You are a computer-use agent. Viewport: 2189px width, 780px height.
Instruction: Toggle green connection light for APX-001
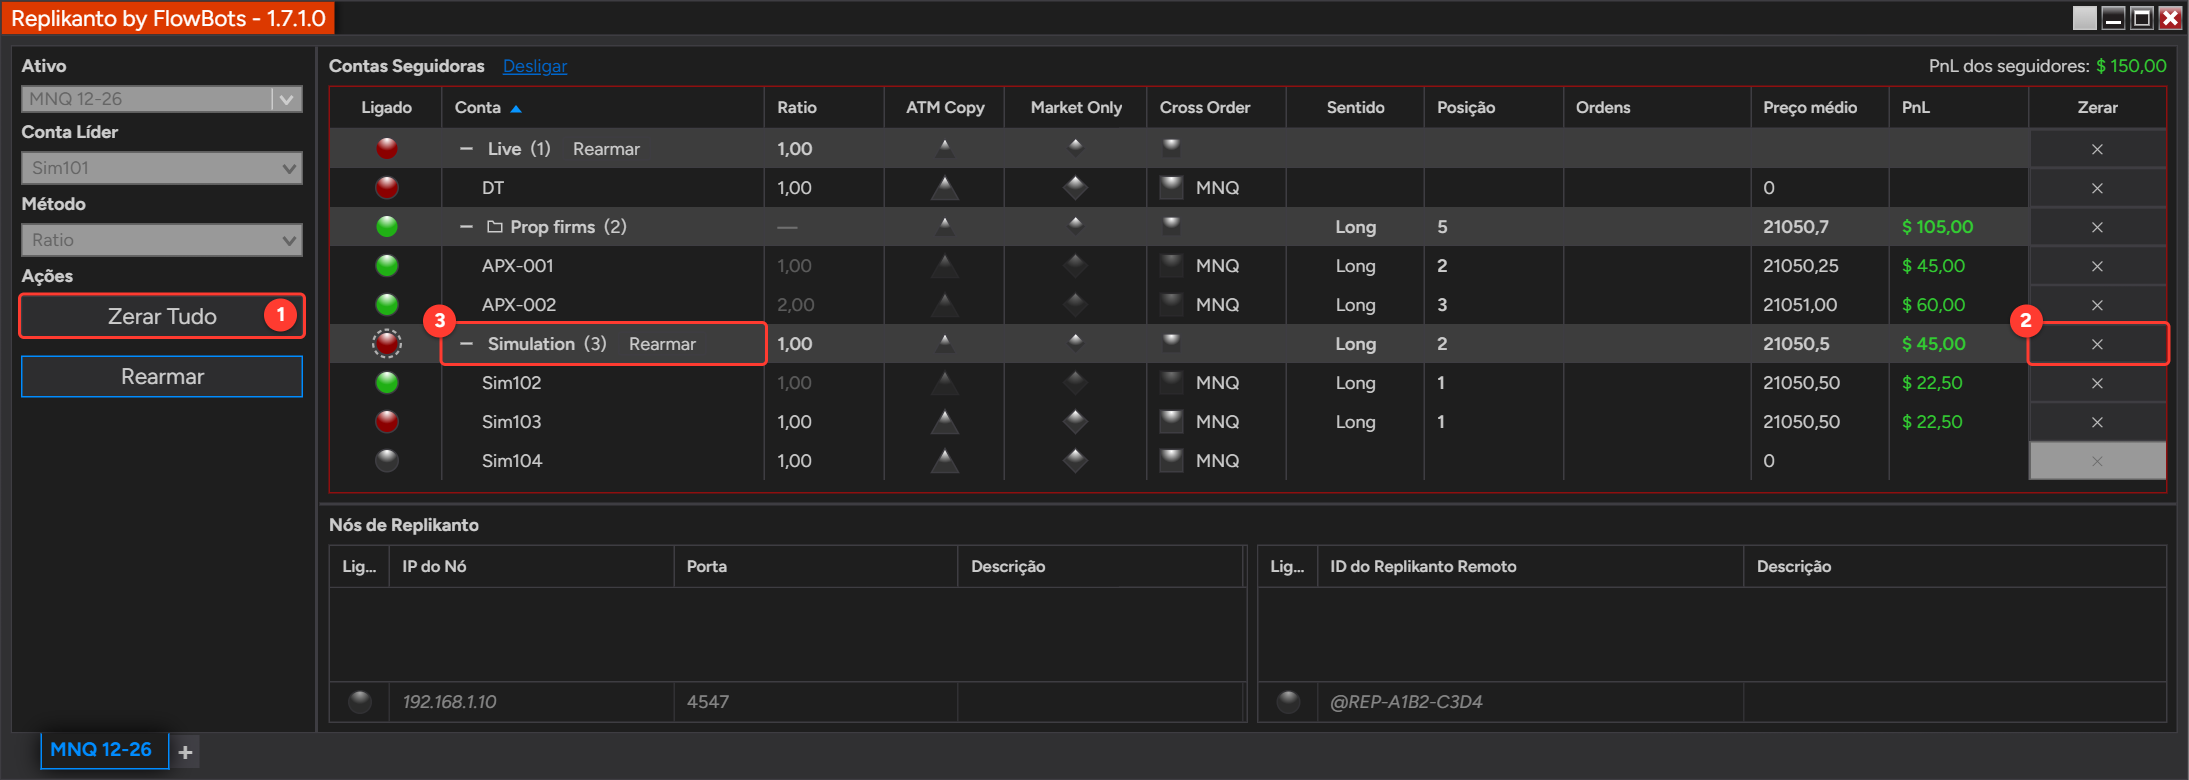(387, 265)
